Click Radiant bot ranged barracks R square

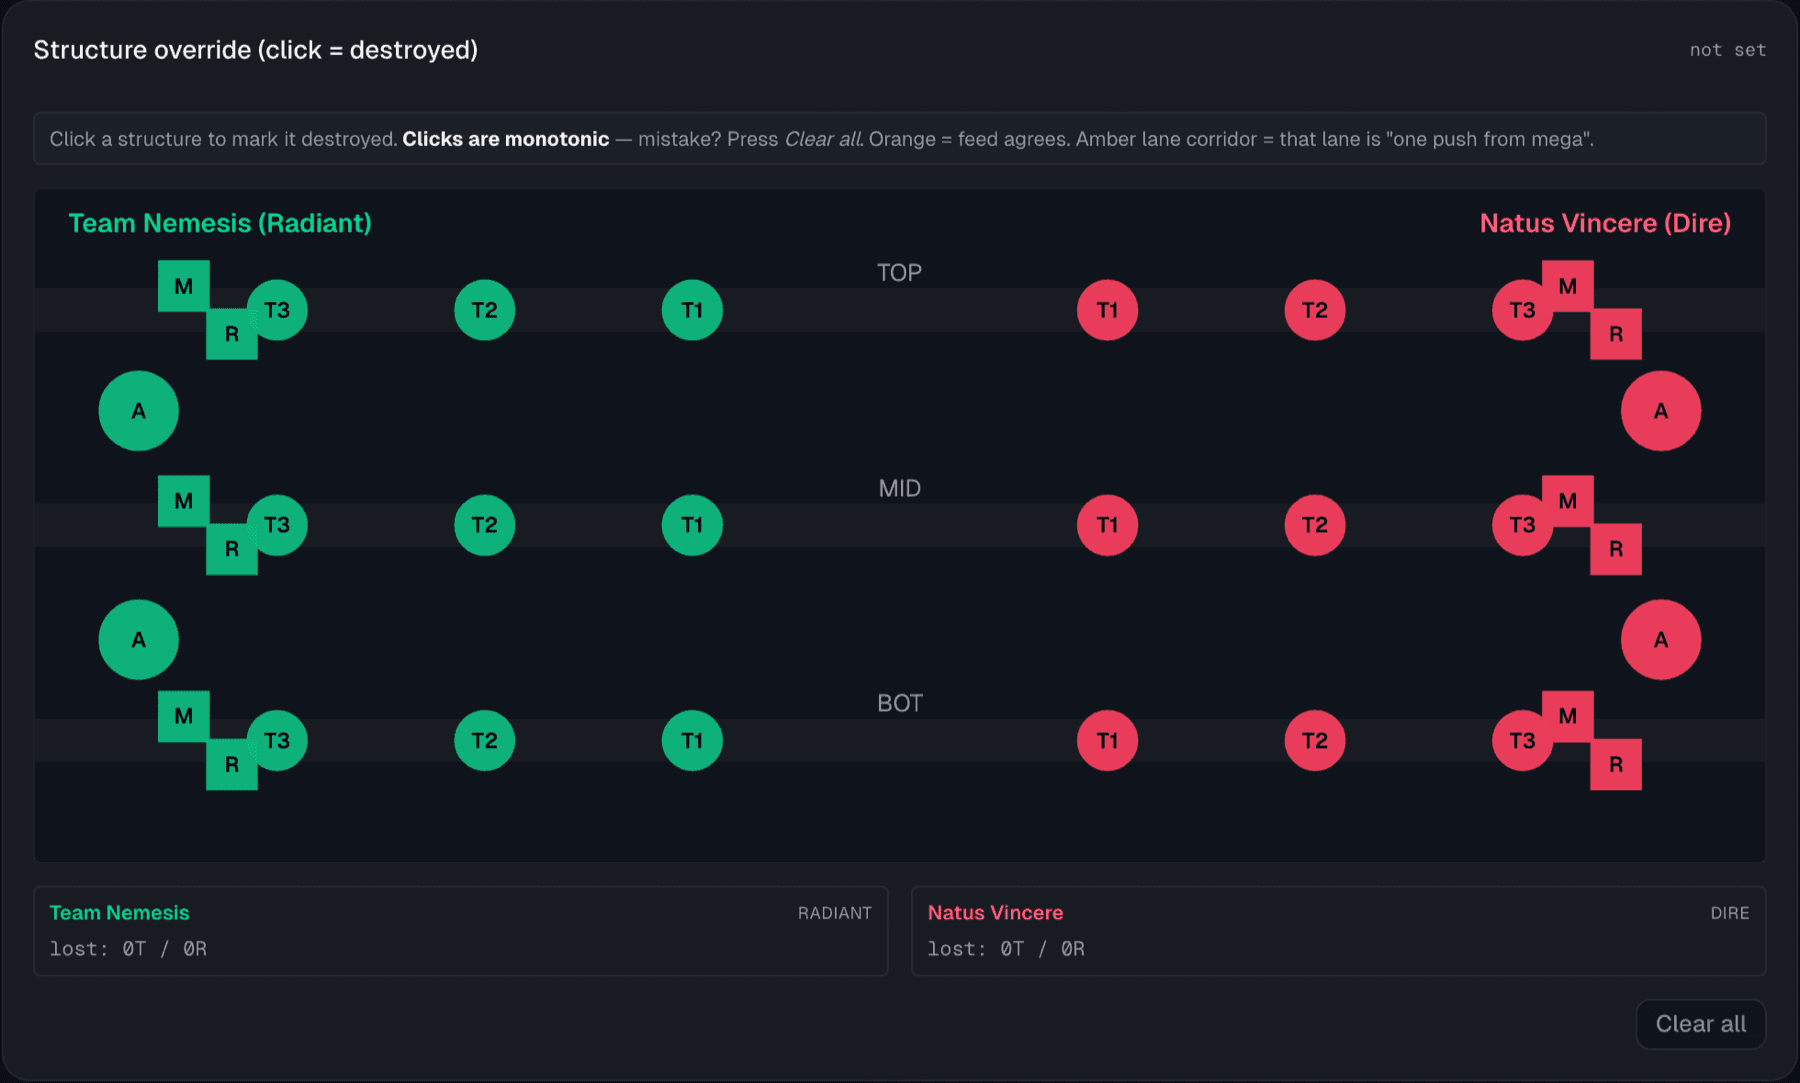[x=232, y=764]
